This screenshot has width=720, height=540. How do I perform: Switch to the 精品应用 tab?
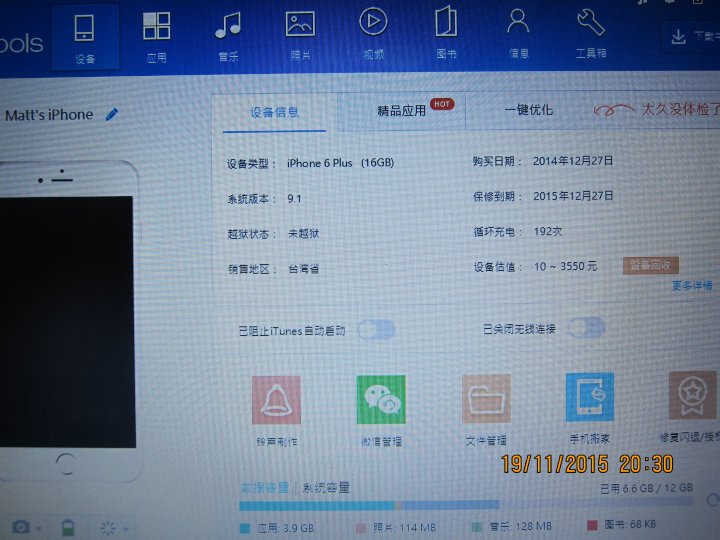point(402,111)
